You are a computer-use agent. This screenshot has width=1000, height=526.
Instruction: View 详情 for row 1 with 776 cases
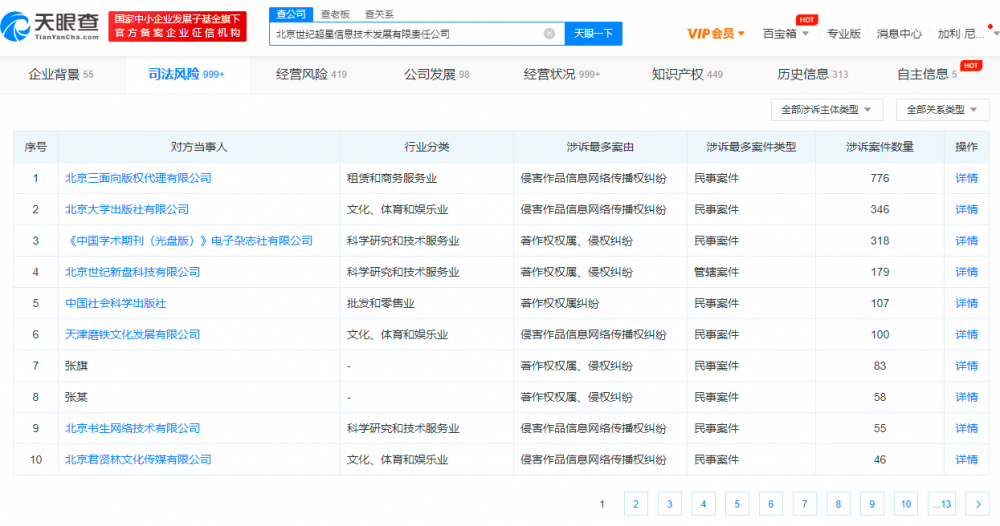coord(966,179)
